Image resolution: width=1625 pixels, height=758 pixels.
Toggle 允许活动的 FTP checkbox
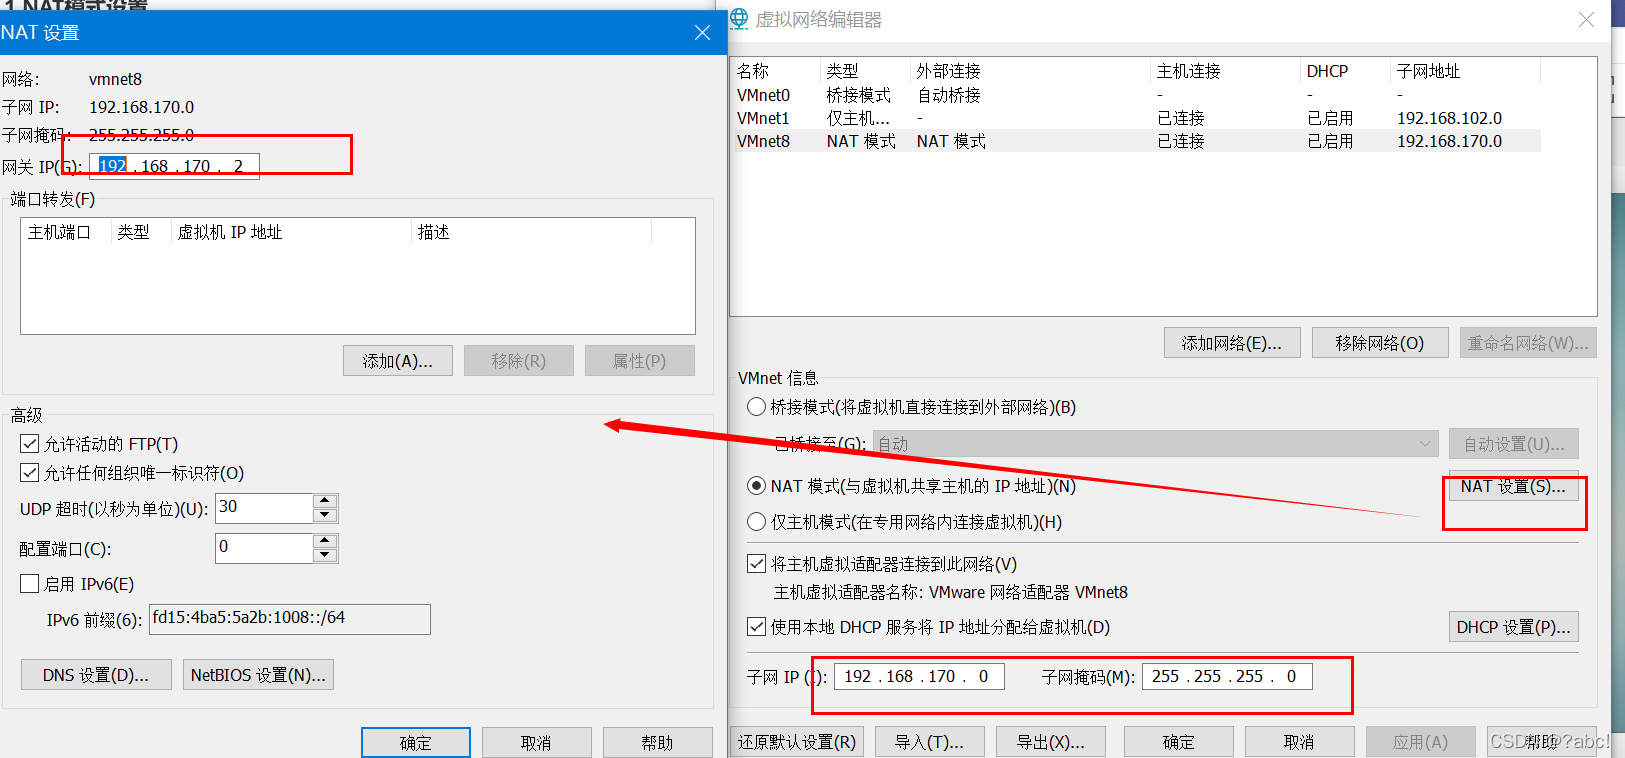(30, 444)
